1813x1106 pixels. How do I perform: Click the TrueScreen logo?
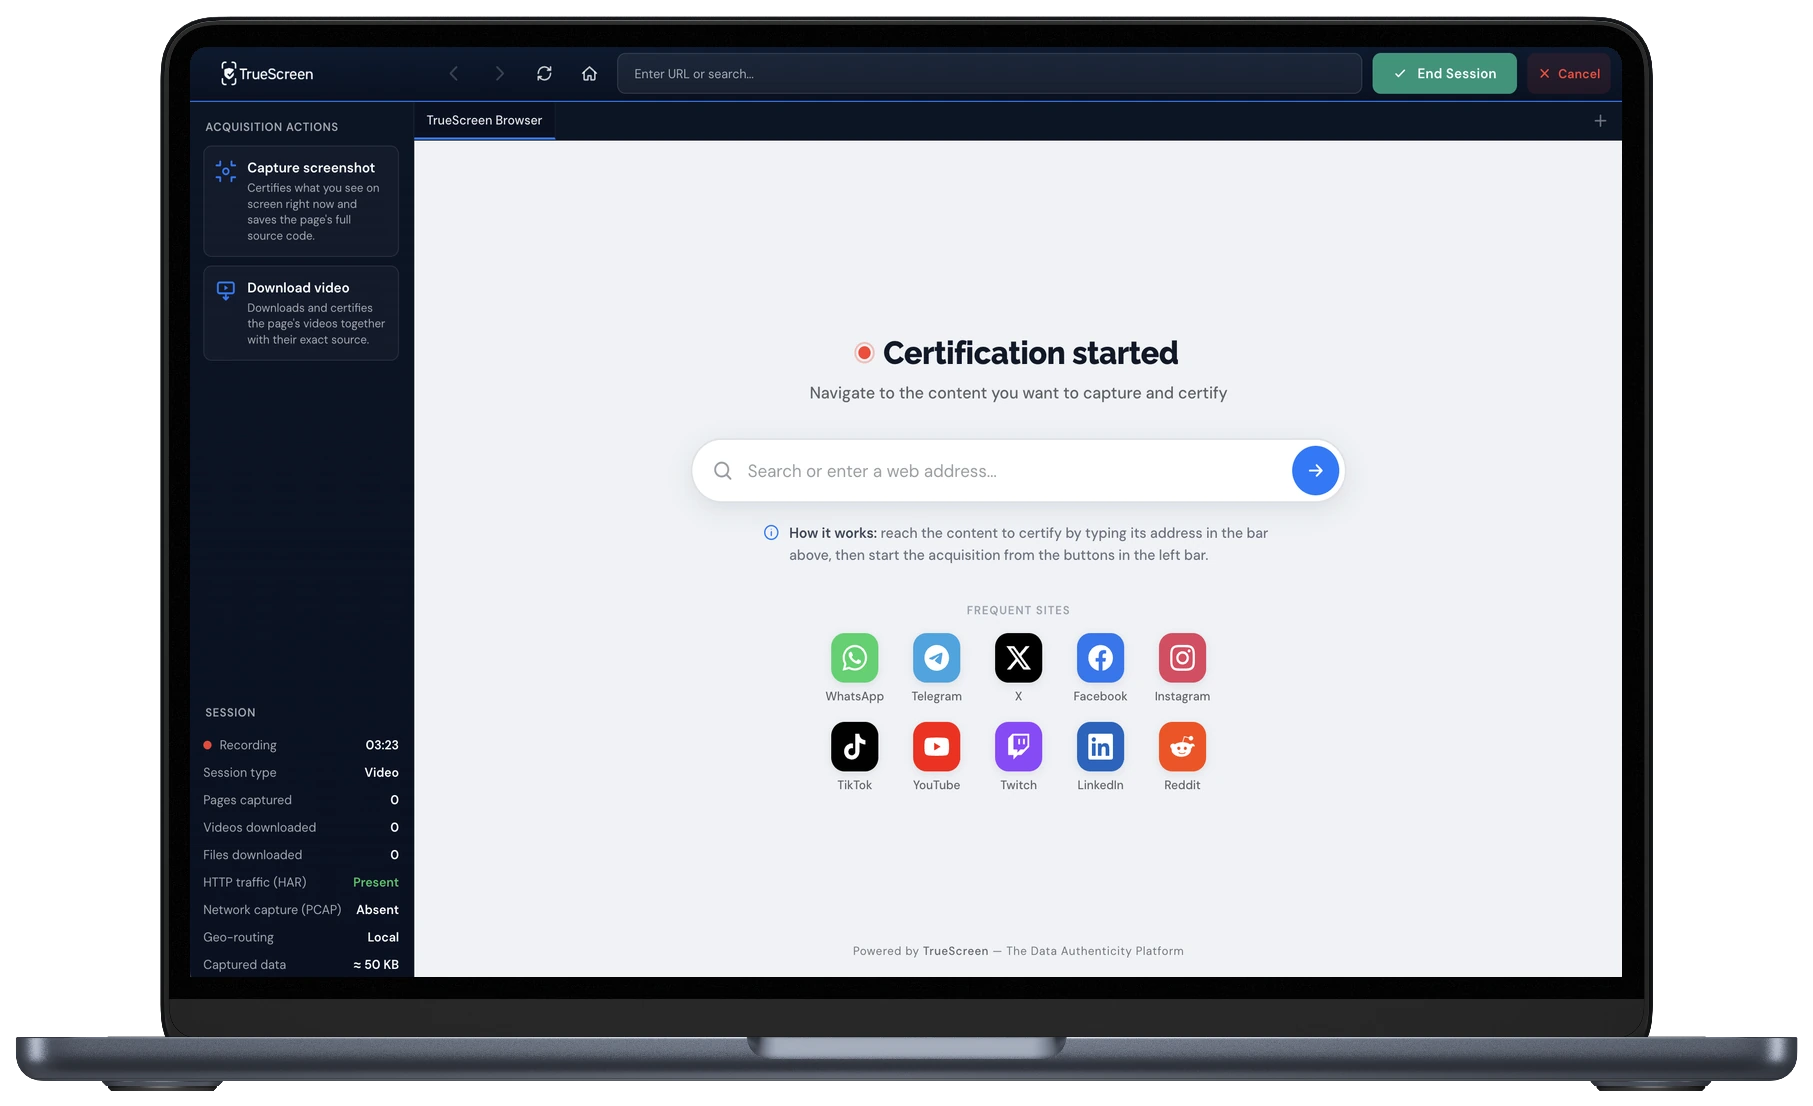(x=267, y=73)
